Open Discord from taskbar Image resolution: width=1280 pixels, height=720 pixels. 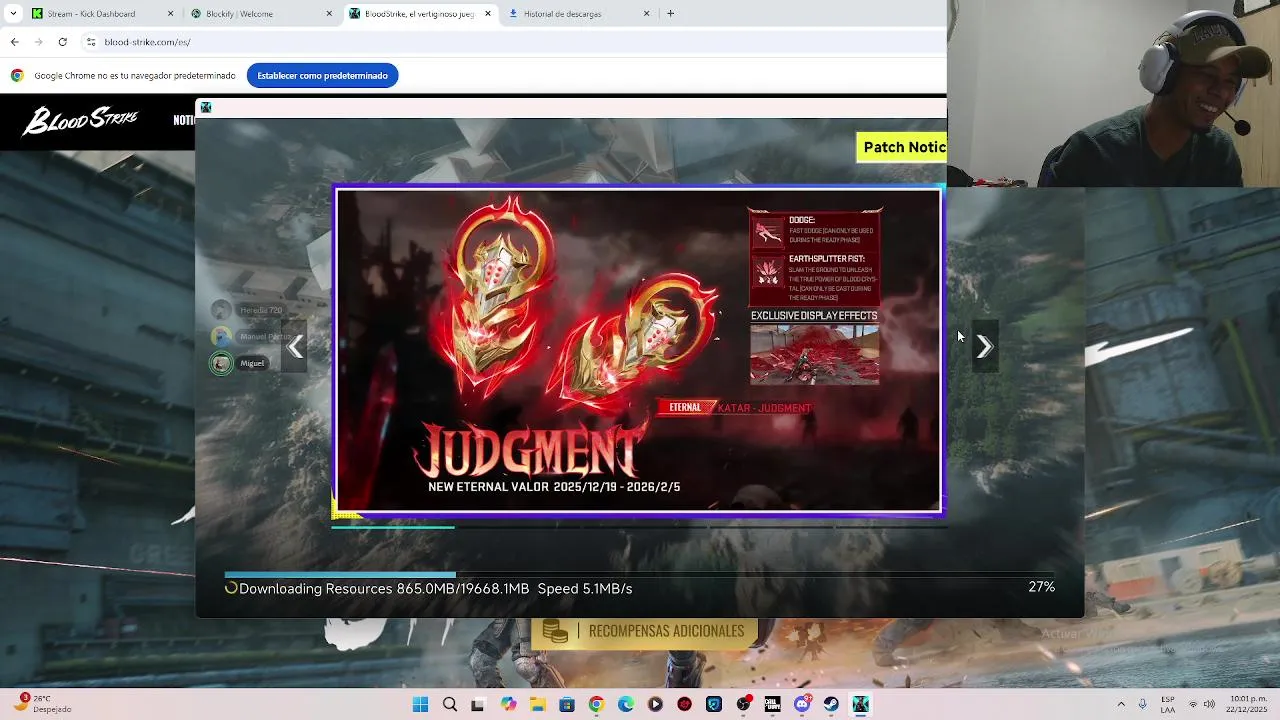[x=802, y=704]
